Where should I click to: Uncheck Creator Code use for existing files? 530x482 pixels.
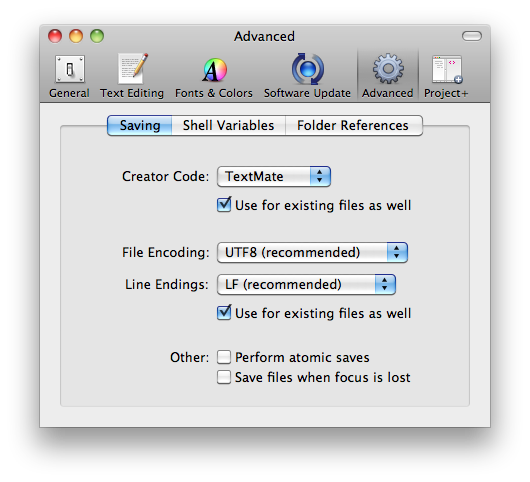[224, 205]
